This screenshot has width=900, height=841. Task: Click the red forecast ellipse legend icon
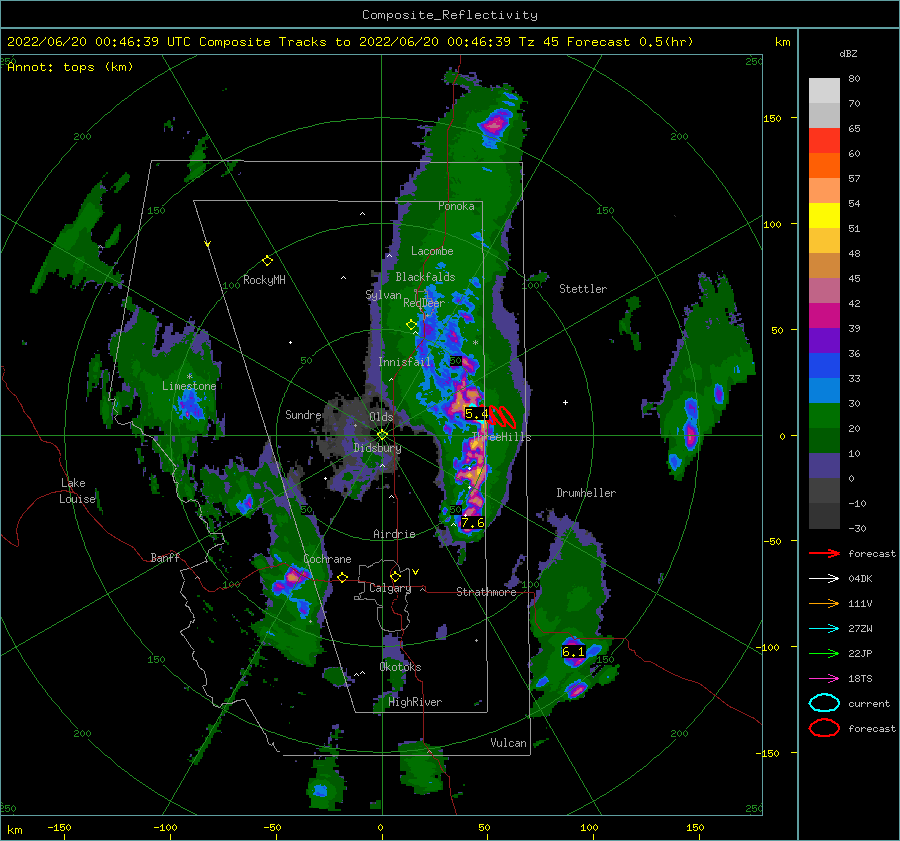click(x=824, y=728)
